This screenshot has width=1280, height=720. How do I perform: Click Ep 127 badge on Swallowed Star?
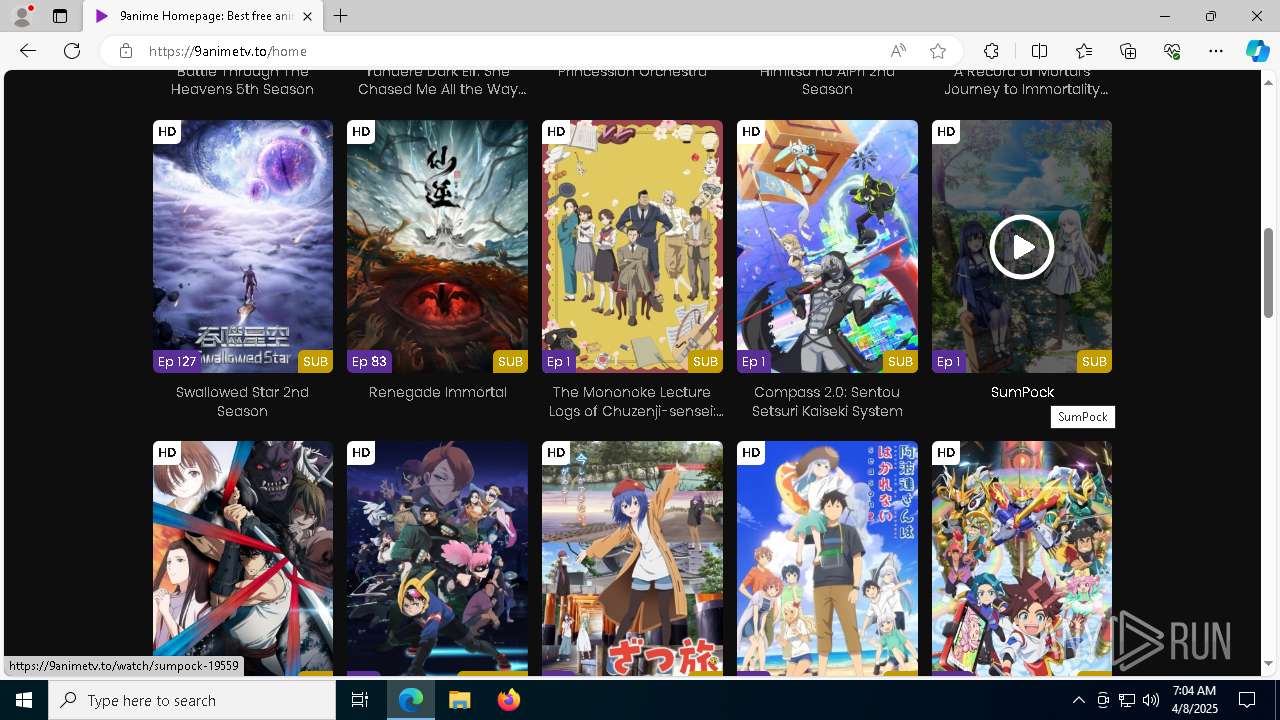coord(177,362)
